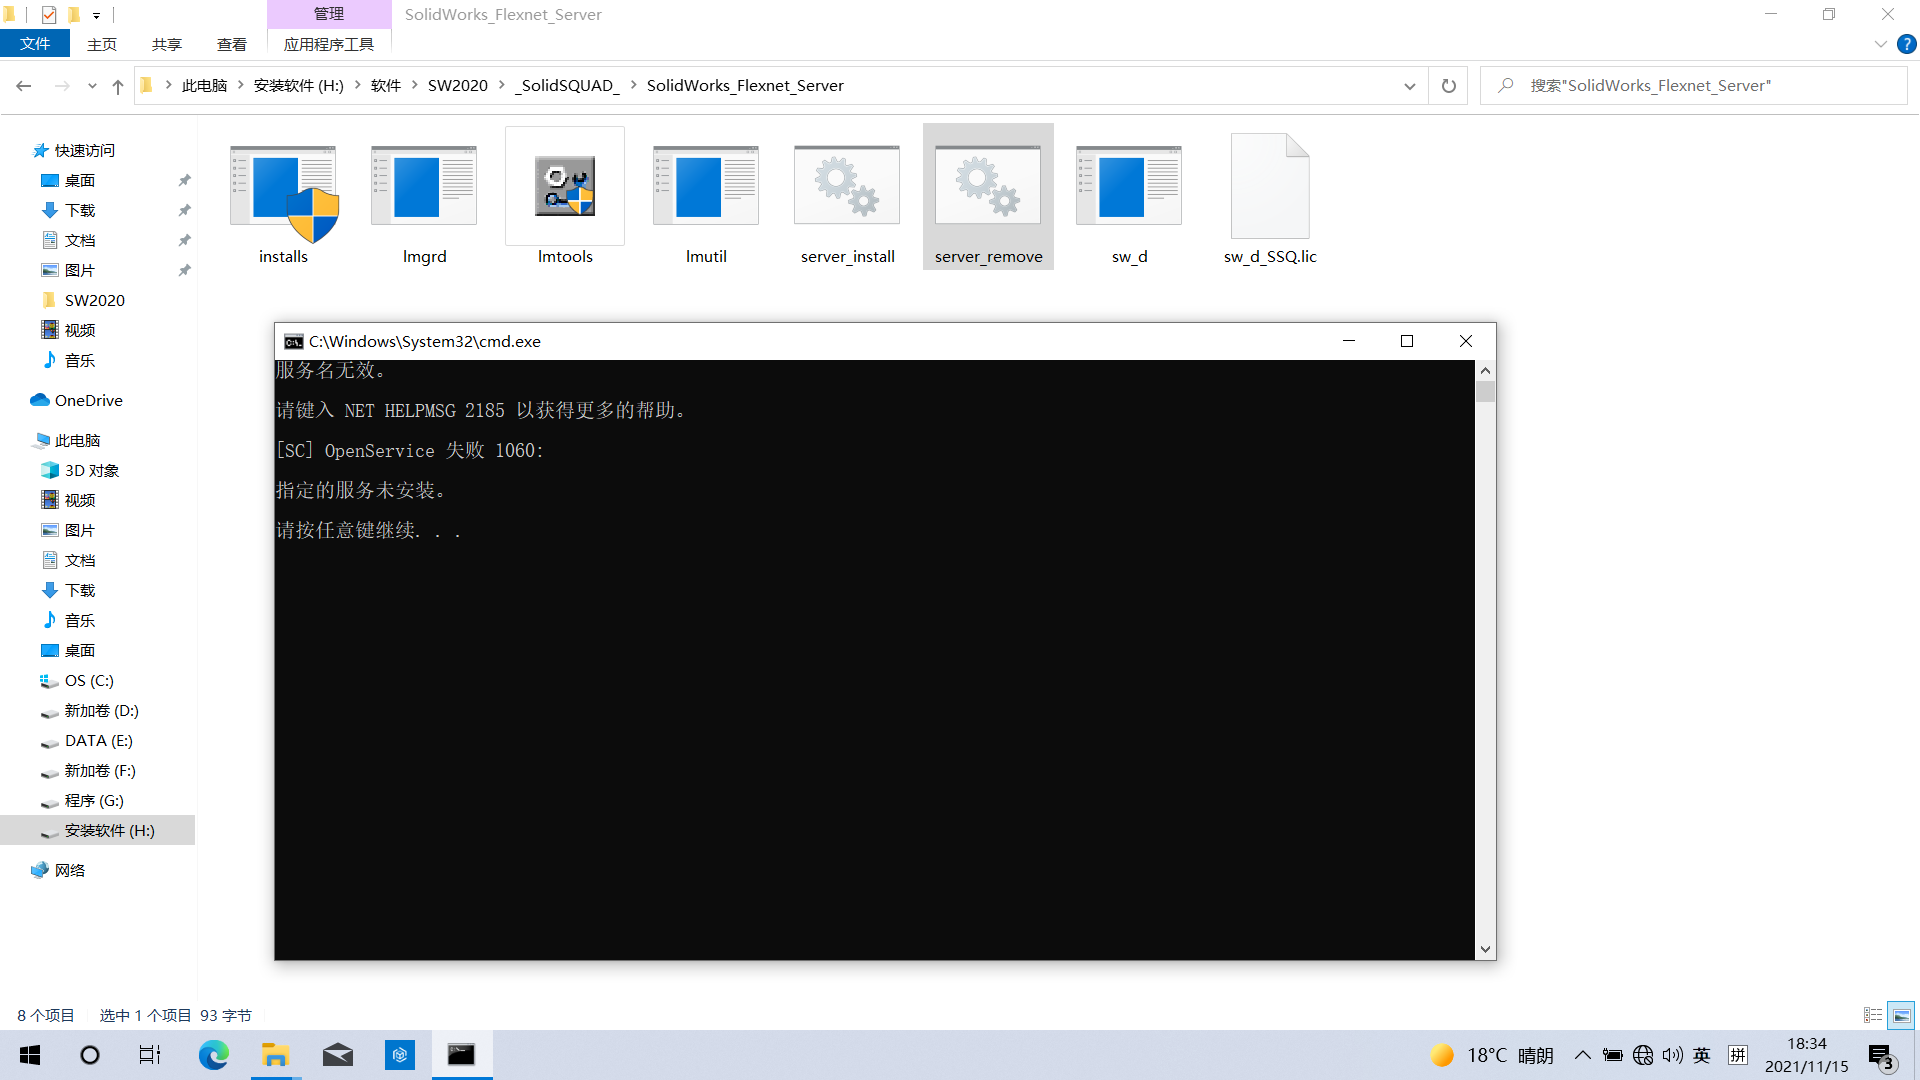Viewport: 1920px width, 1080px height.
Task: Click the back navigation arrow
Action: [24, 85]
